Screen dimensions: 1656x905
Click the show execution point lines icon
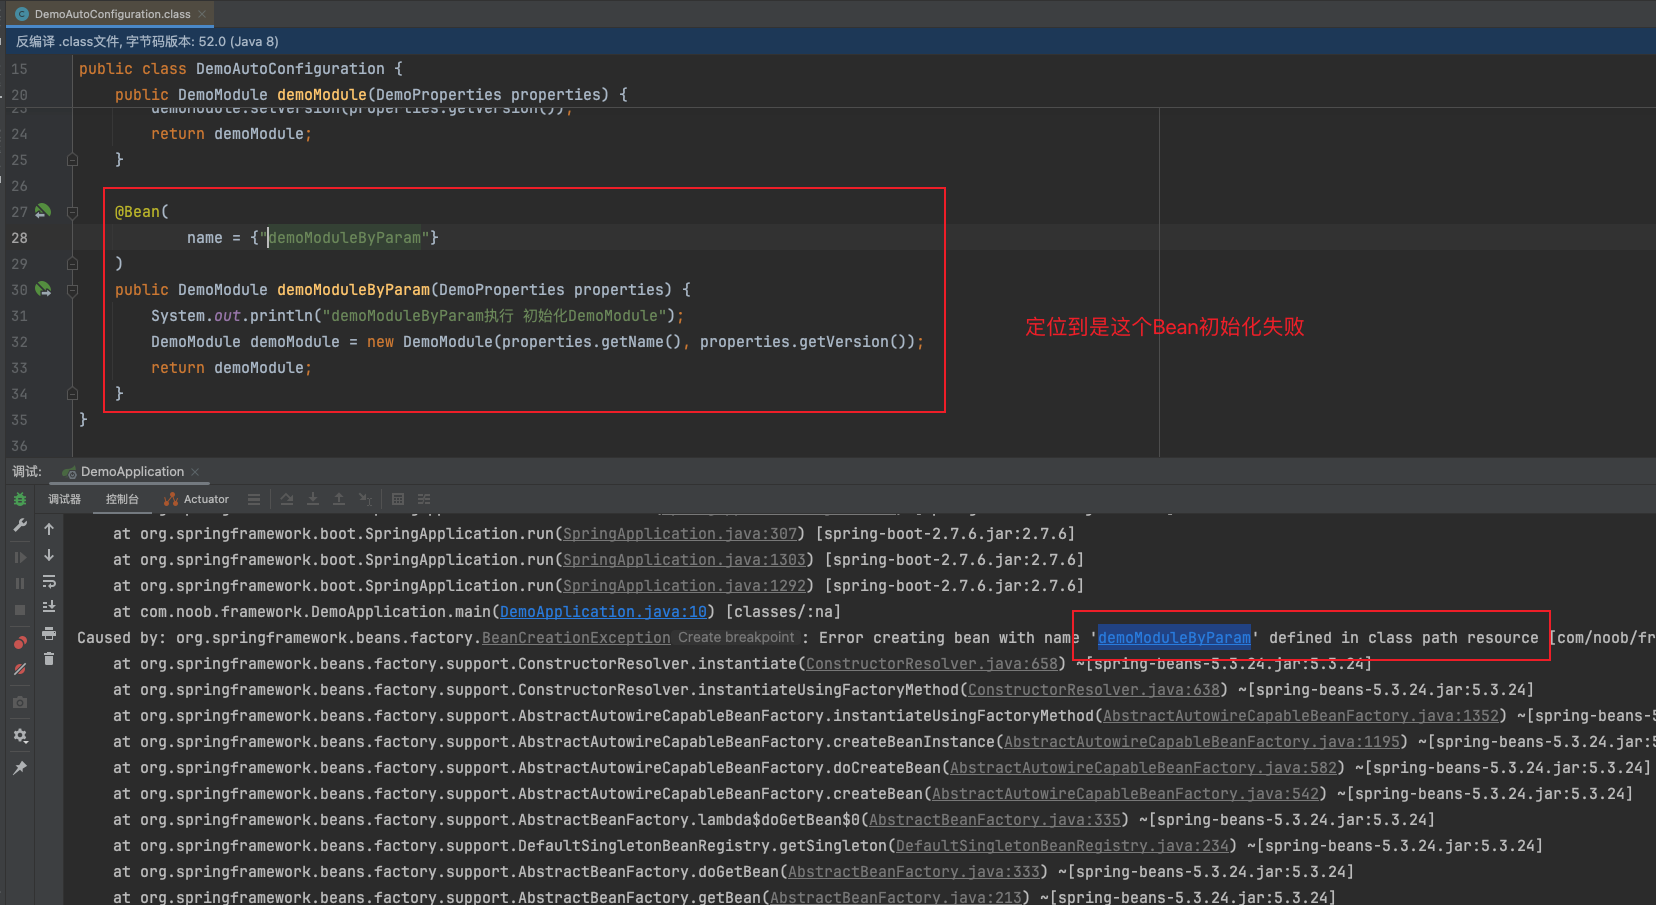coord(254,499)
